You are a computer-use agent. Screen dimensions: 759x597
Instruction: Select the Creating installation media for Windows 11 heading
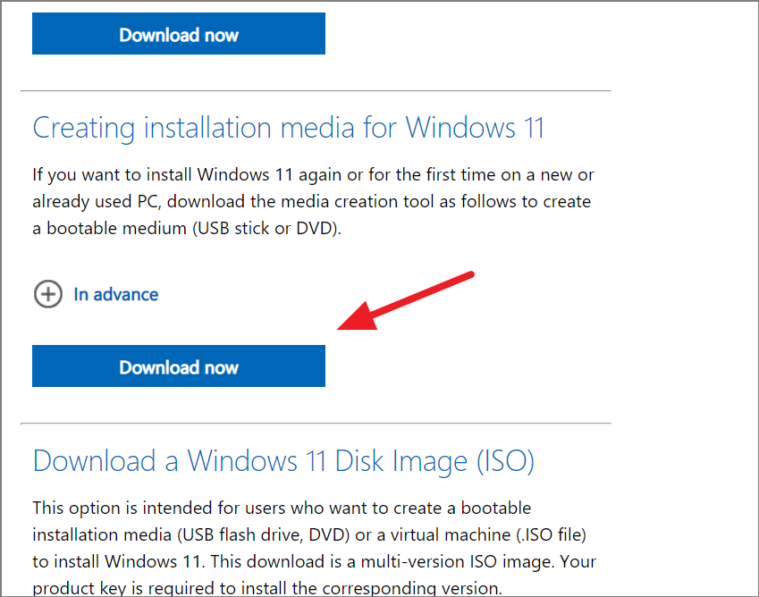288,128
